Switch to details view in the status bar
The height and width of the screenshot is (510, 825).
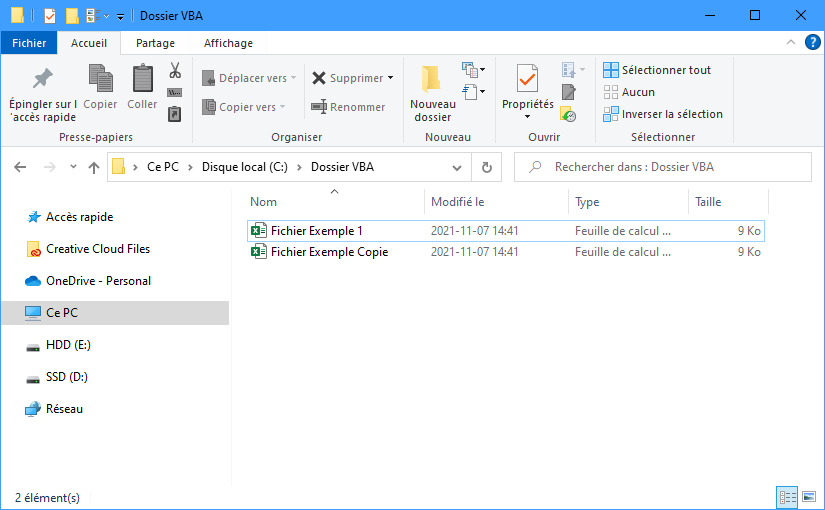pyautogui.click(x=787, y=497)
